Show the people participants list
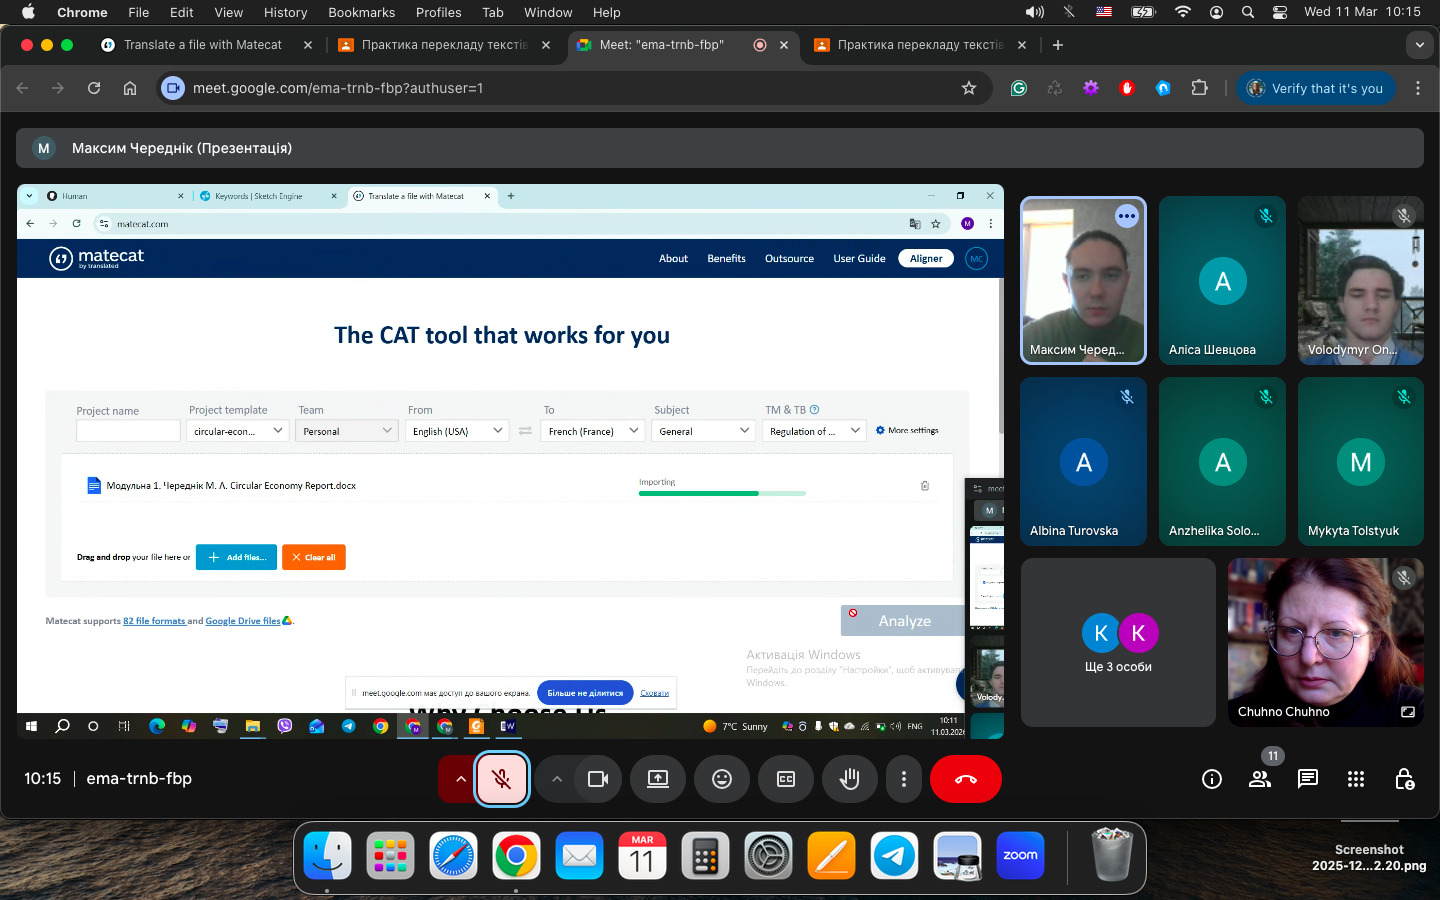1440x900 pixels. [1259, 779]
